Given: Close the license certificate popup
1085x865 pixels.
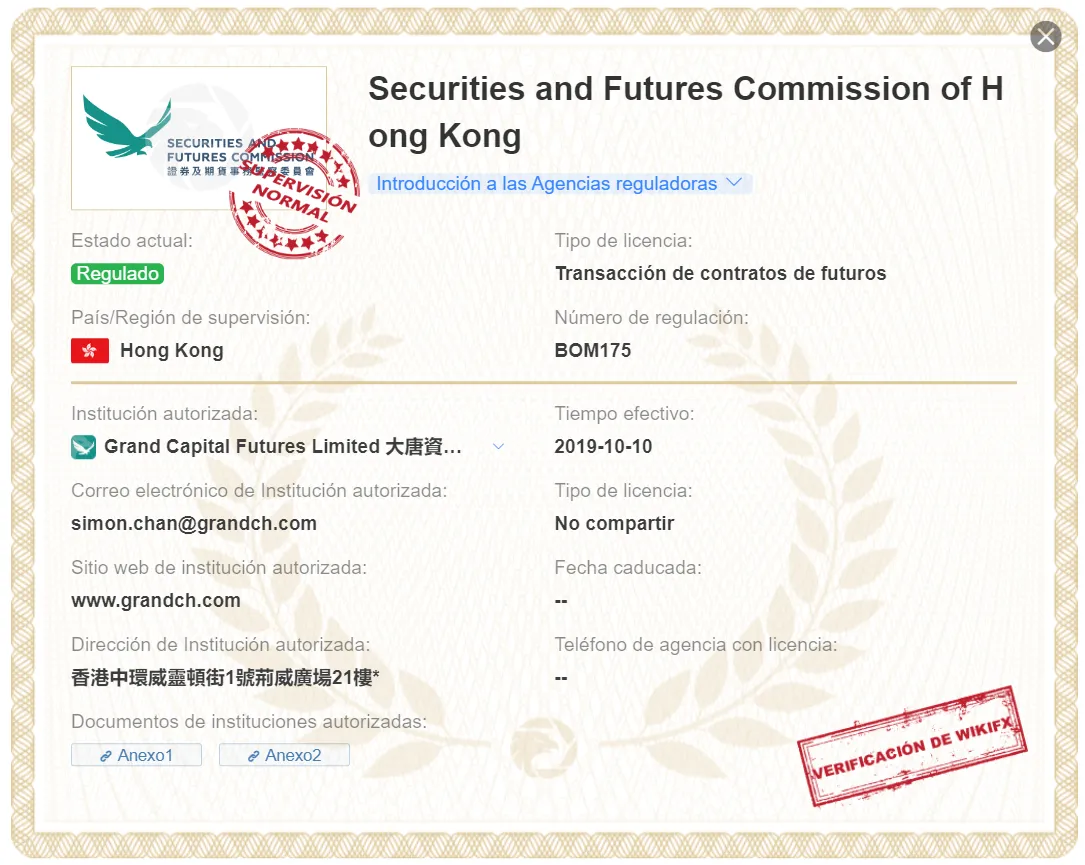Looking at the screenshot, I should pos(1046,37).
